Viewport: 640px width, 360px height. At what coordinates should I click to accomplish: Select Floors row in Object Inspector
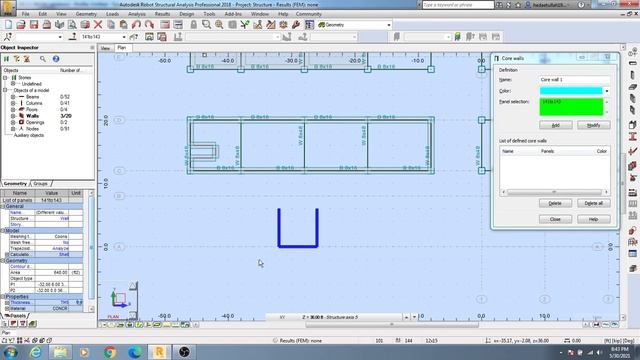[47, 109]
